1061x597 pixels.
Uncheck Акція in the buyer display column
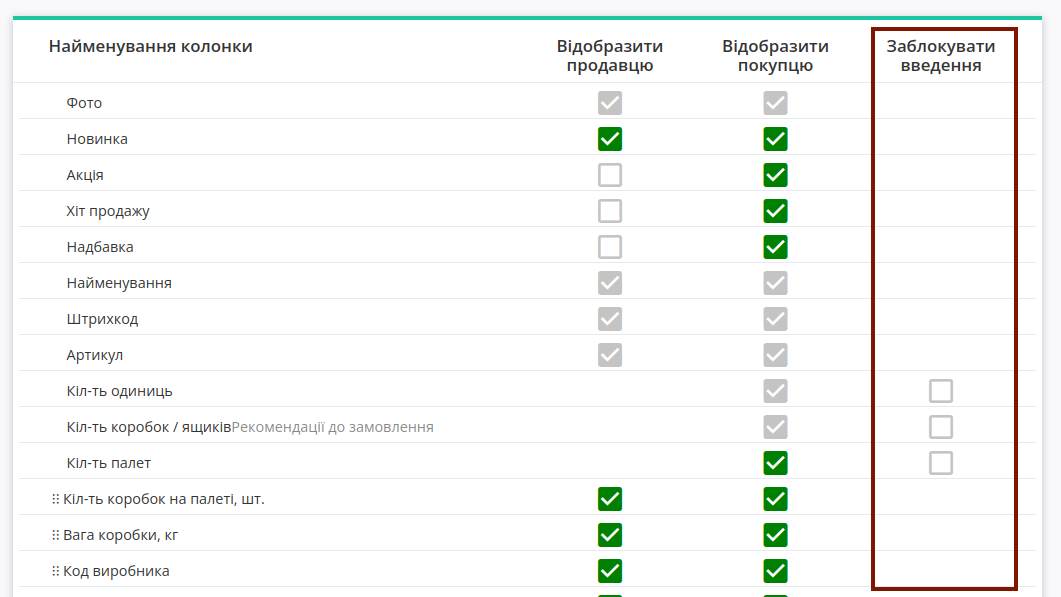point(775,175)
